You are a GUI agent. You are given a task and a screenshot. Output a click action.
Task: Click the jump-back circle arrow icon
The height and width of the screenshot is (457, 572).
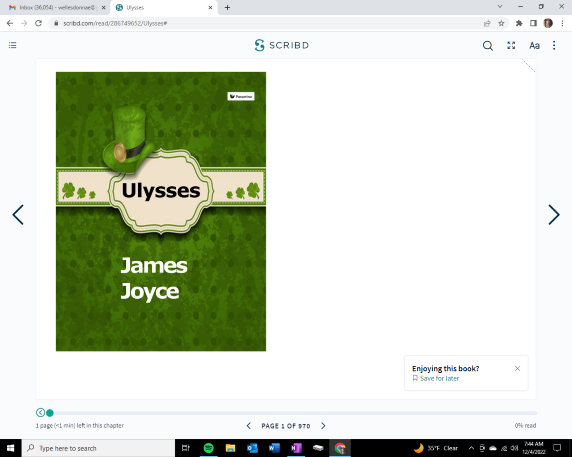tap(40, 413)
